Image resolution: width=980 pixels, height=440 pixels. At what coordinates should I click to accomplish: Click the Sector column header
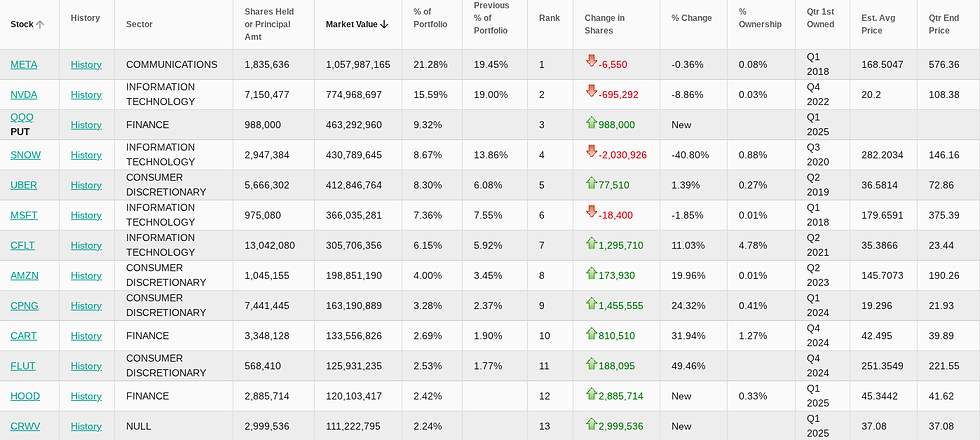pyautogui.click(x=139, y=24)
